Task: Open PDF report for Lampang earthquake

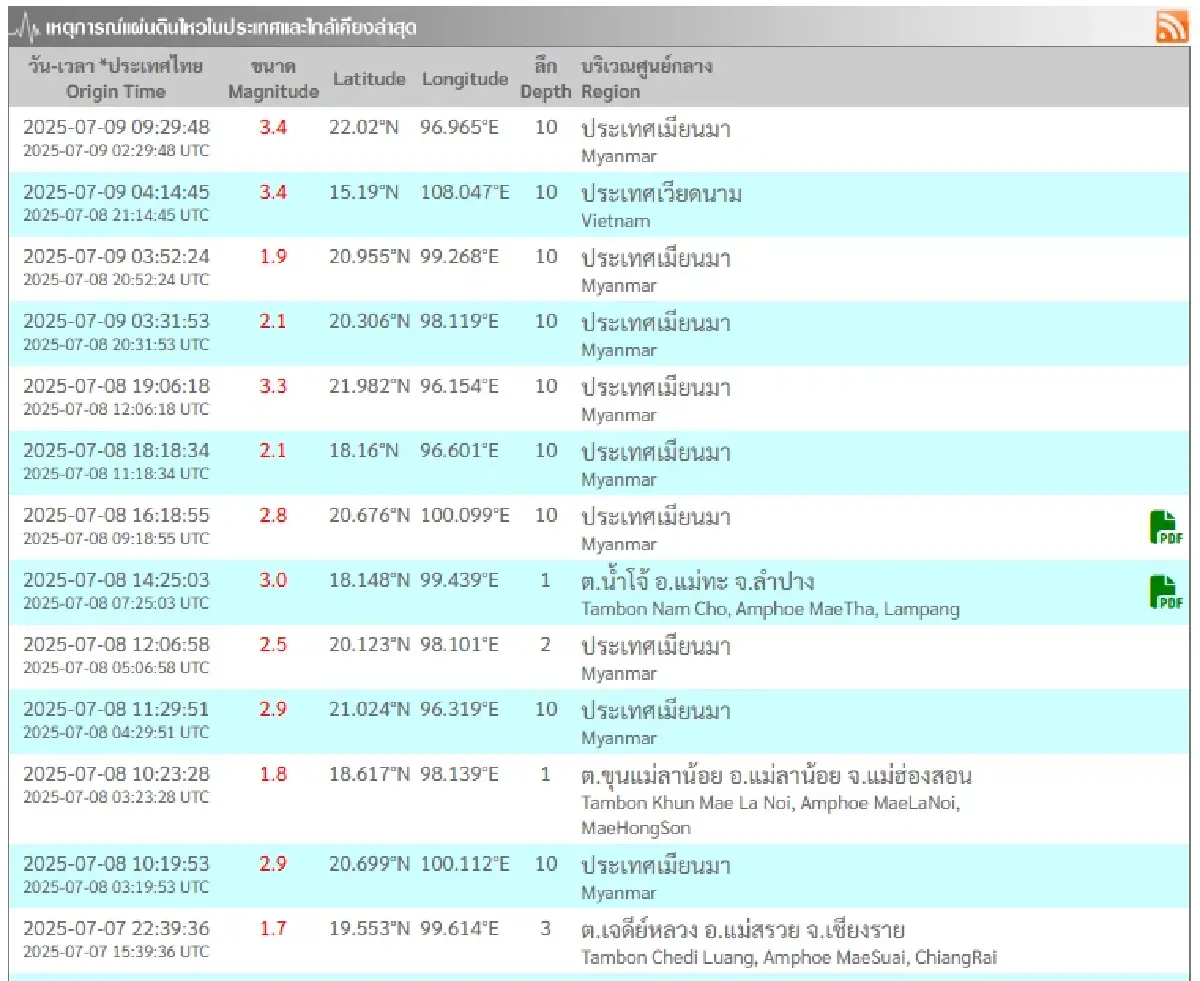Action: click(1165, 592)
